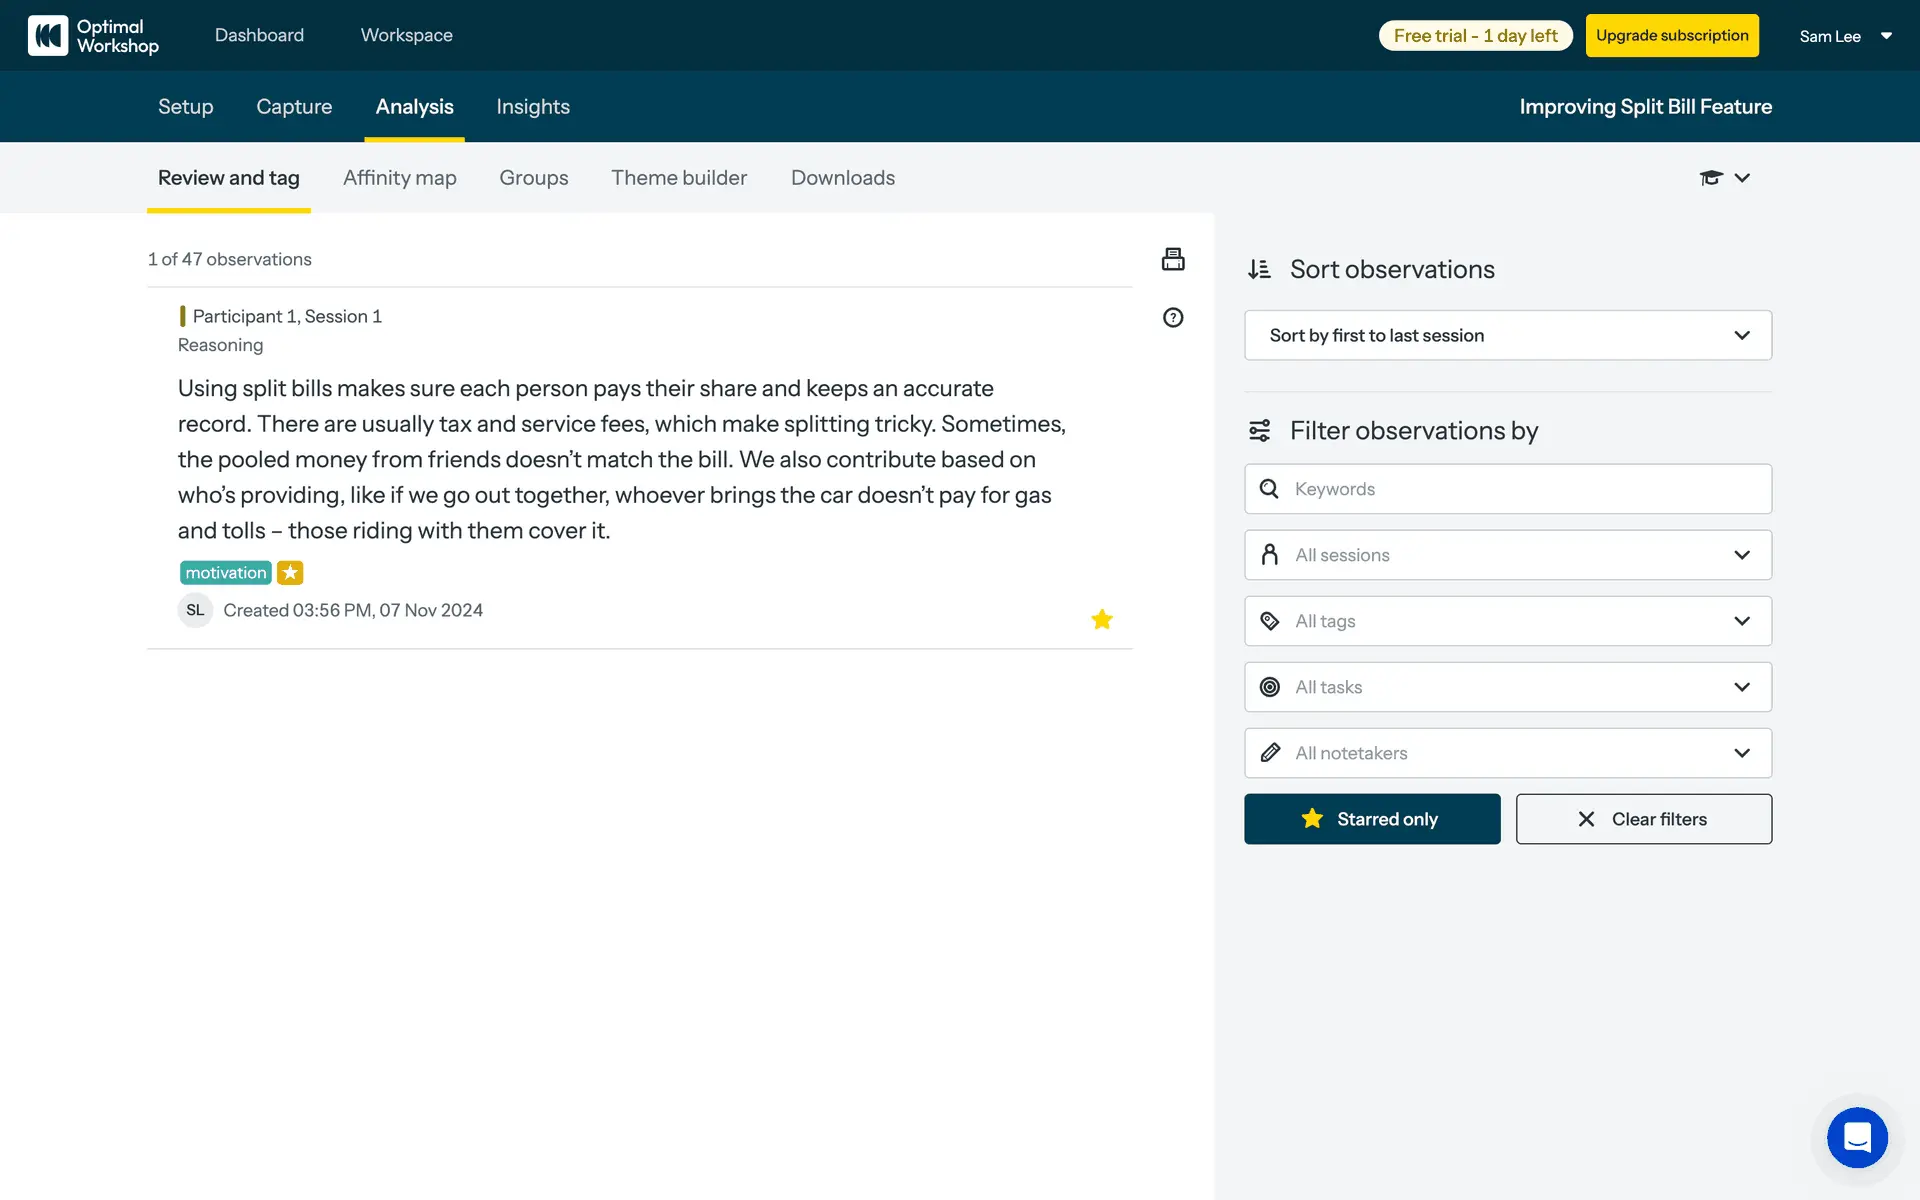Open the help question-mark icon
1920x1200 pixels.
click(1173, 318)
